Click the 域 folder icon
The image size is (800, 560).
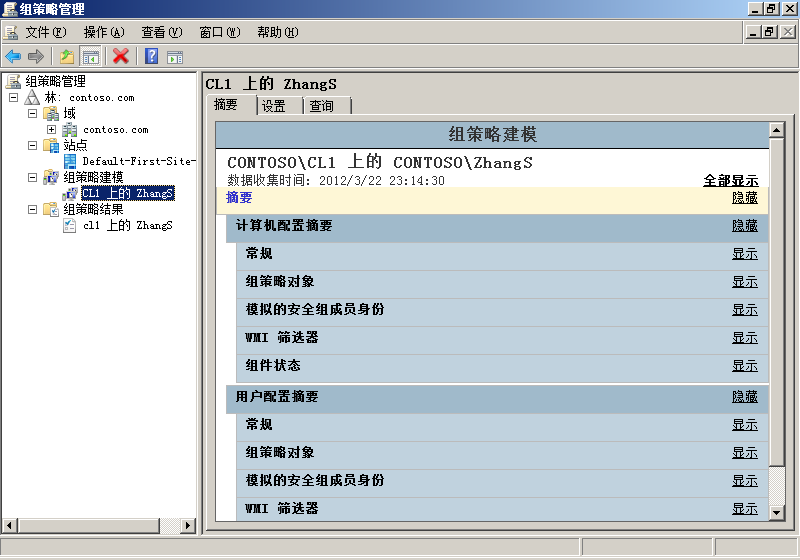51,113
